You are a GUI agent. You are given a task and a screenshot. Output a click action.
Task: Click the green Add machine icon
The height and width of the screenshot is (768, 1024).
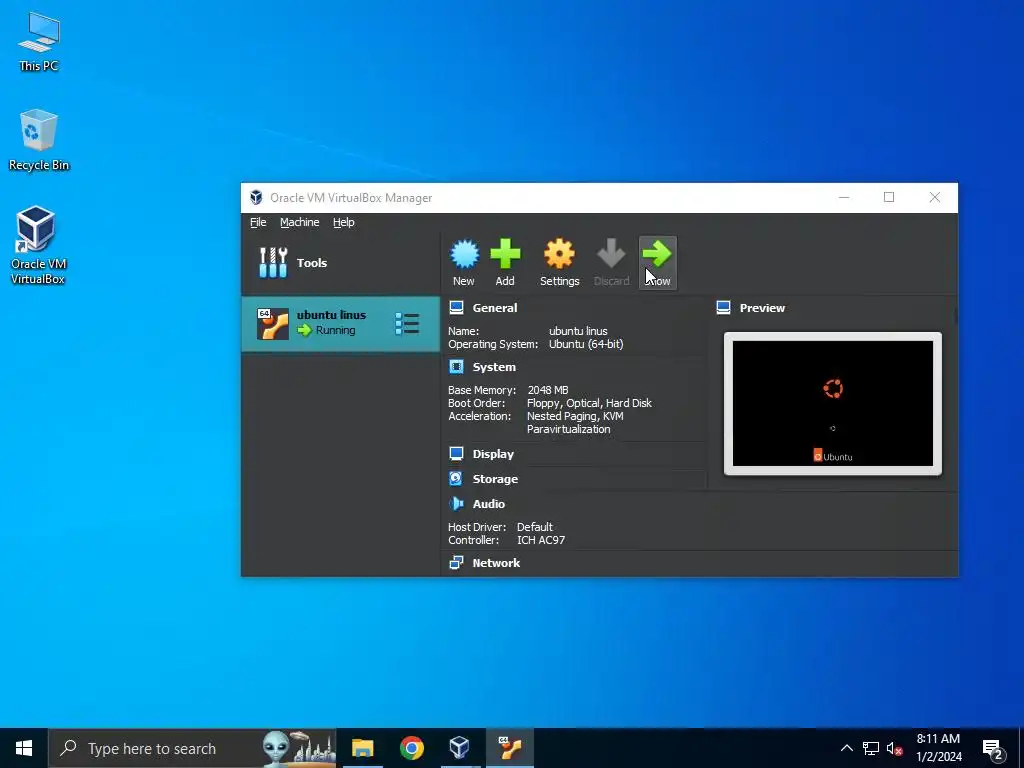(505, 254)
